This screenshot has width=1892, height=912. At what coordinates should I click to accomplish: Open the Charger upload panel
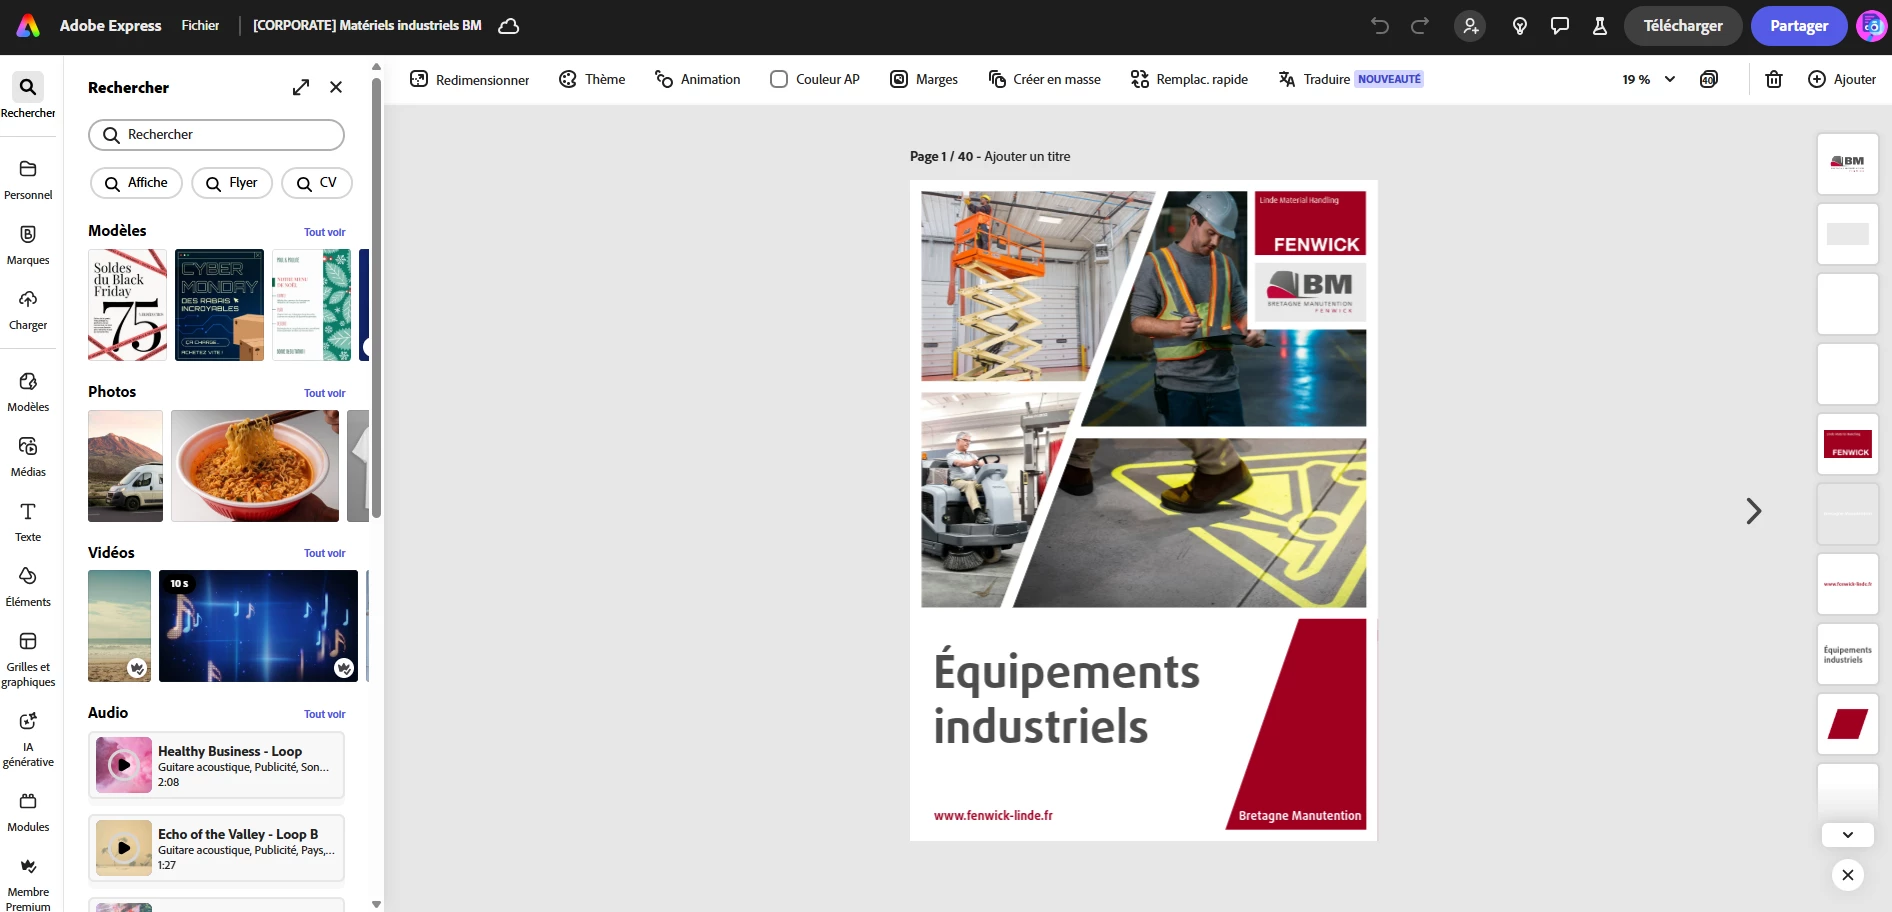28,310
